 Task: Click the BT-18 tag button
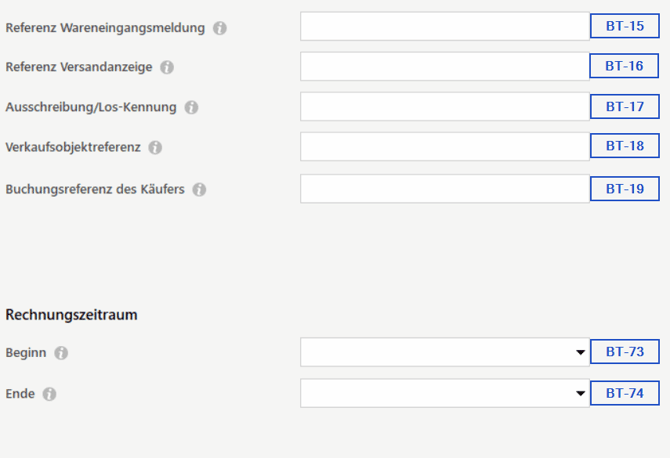tap(625, 146)
